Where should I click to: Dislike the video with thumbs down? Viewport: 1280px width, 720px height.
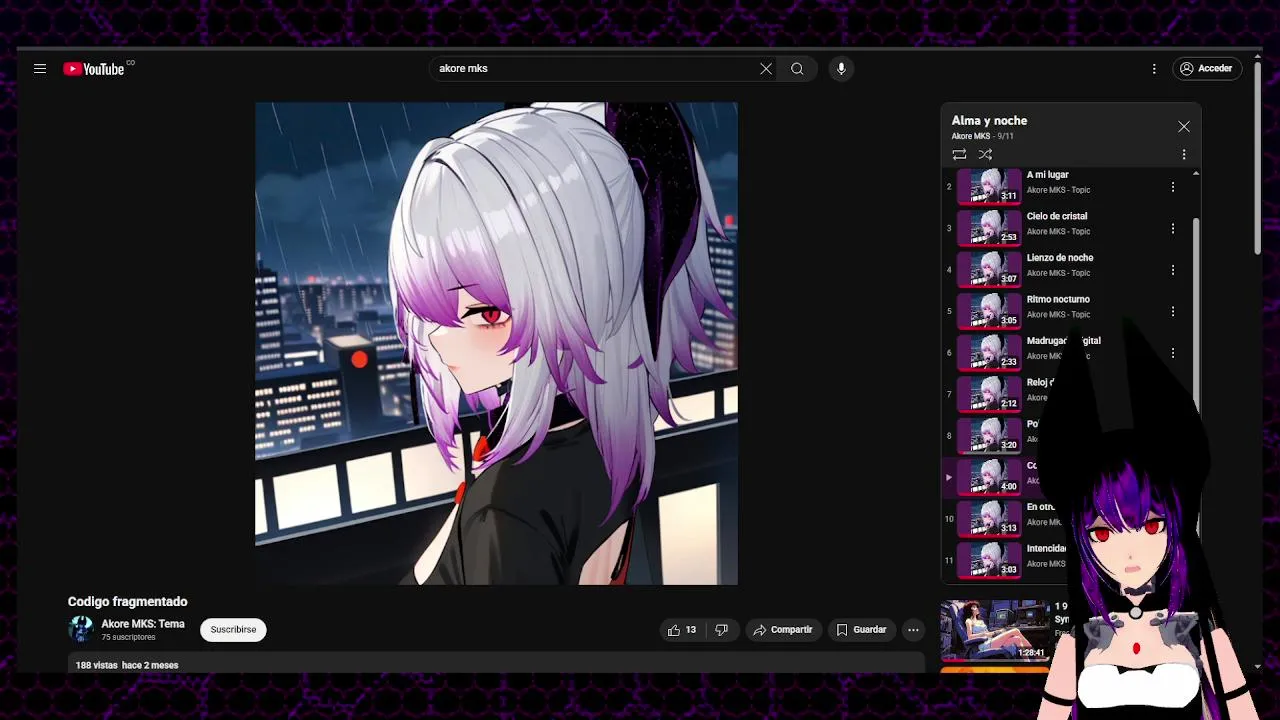(x=721, y=630)
